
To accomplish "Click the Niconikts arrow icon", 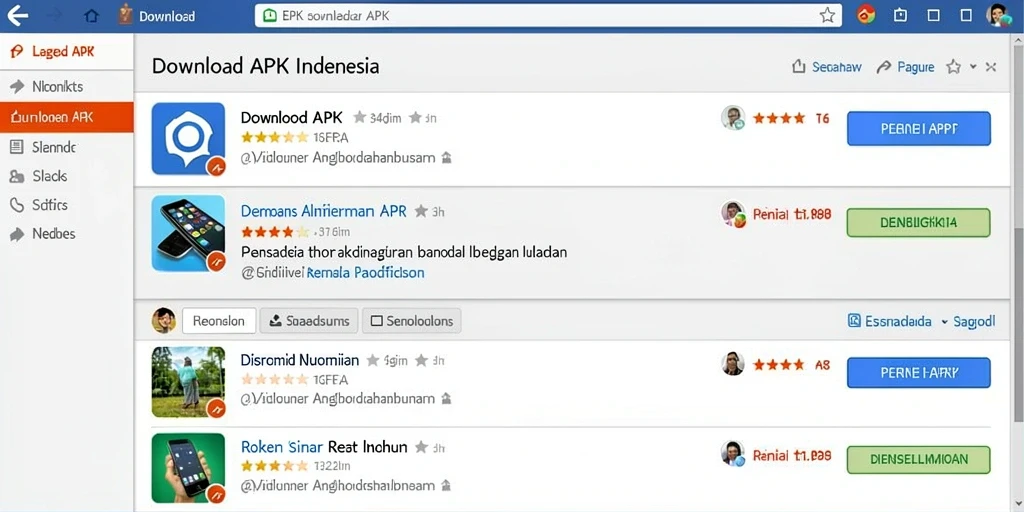I will [x=17, y=86].
